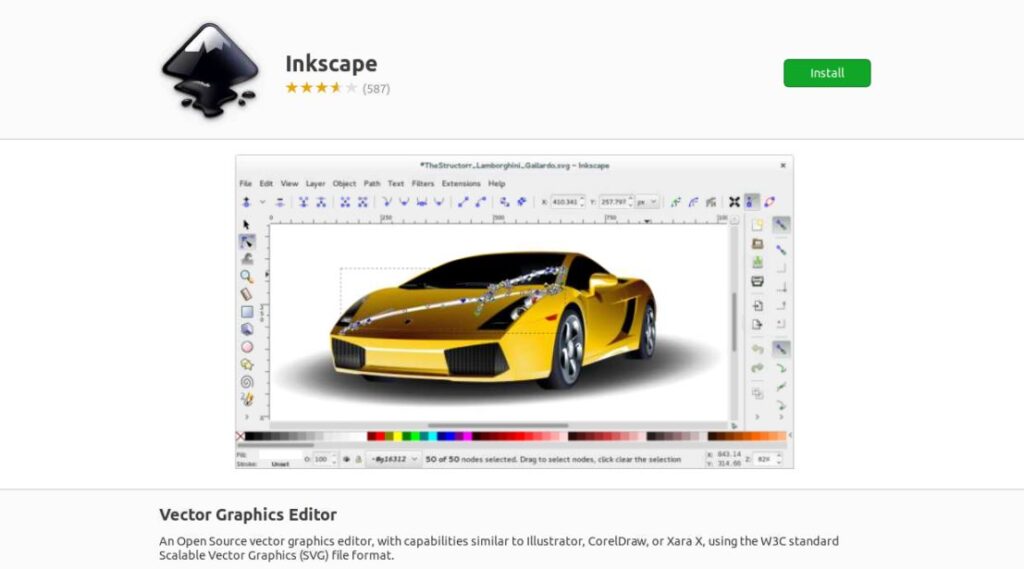Screen dimensions: 1024x569
Task: Click the opacity O value stepper
Action: click(x=334, y=460)
